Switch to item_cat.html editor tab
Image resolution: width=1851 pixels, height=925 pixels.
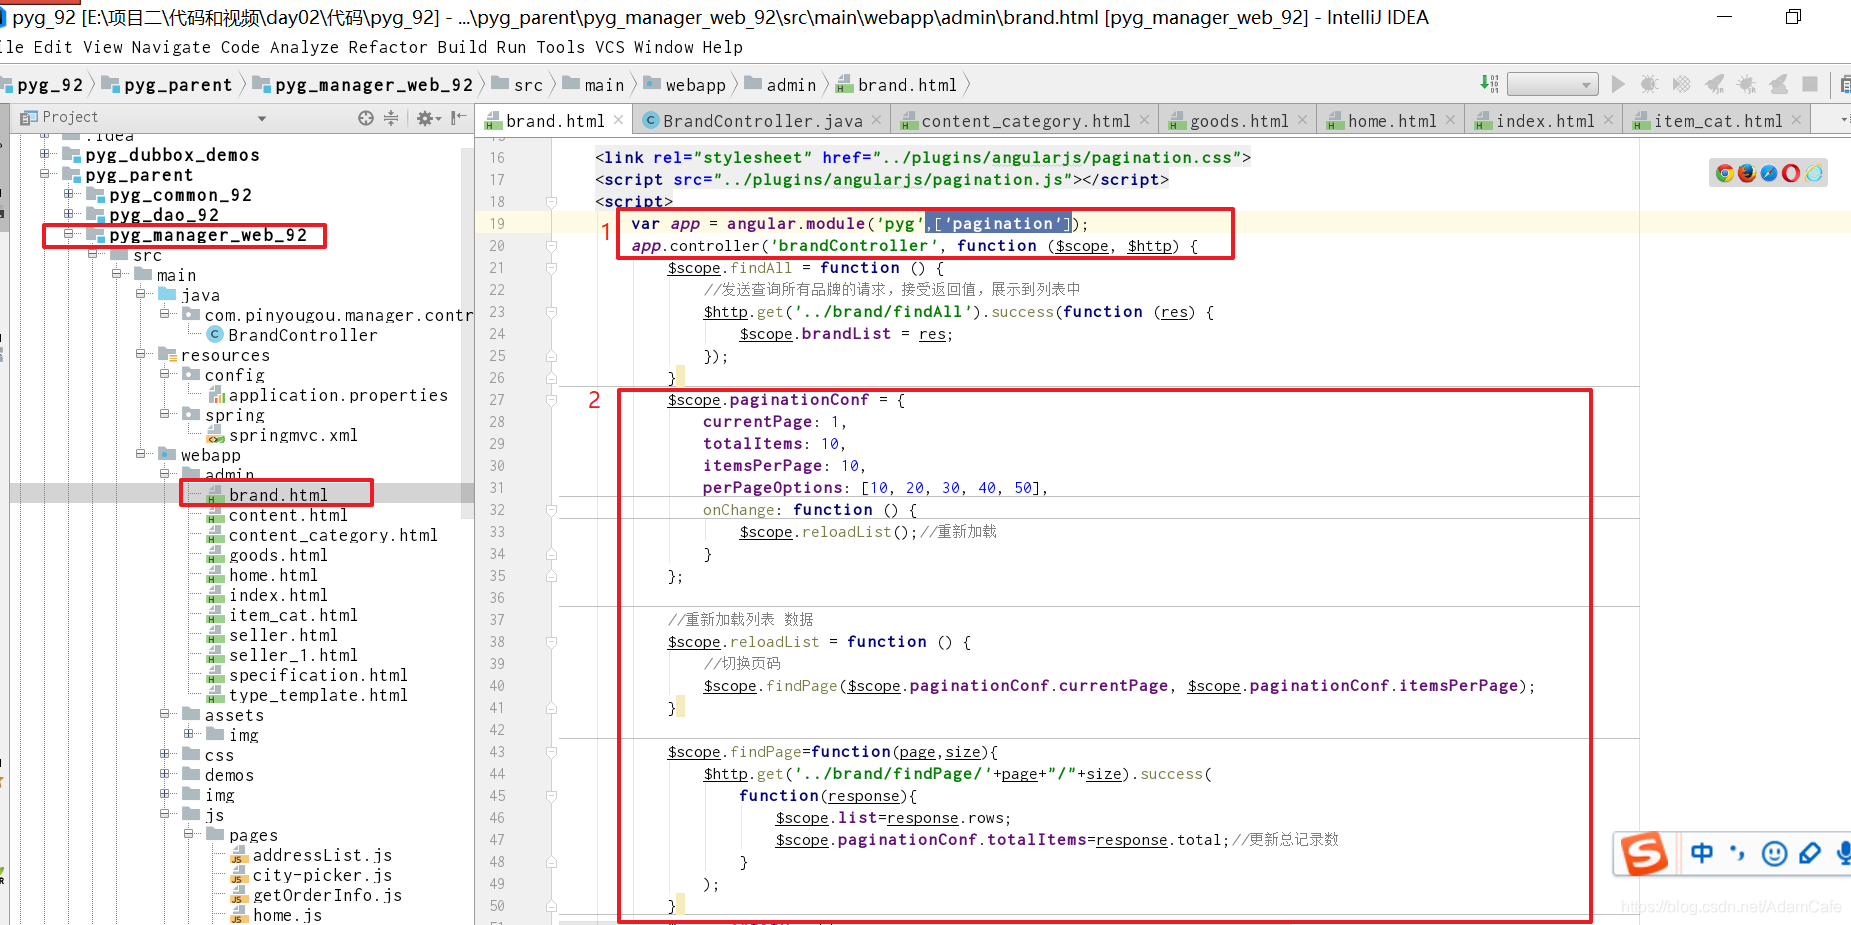pyautogui.click(x=1717, y=121)
